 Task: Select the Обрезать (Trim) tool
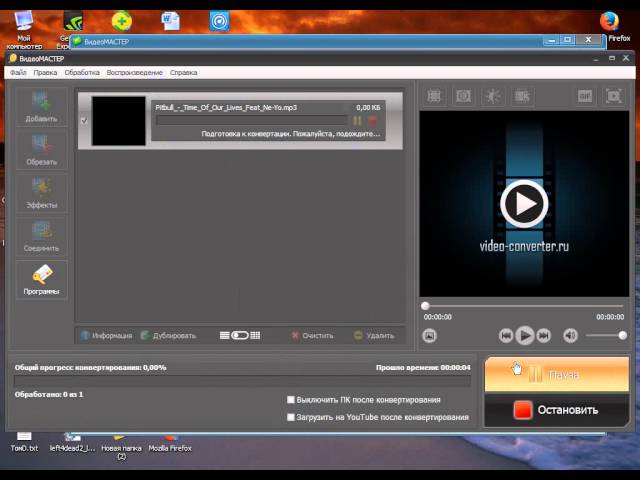pyautogui.click(x=42, y=150)
